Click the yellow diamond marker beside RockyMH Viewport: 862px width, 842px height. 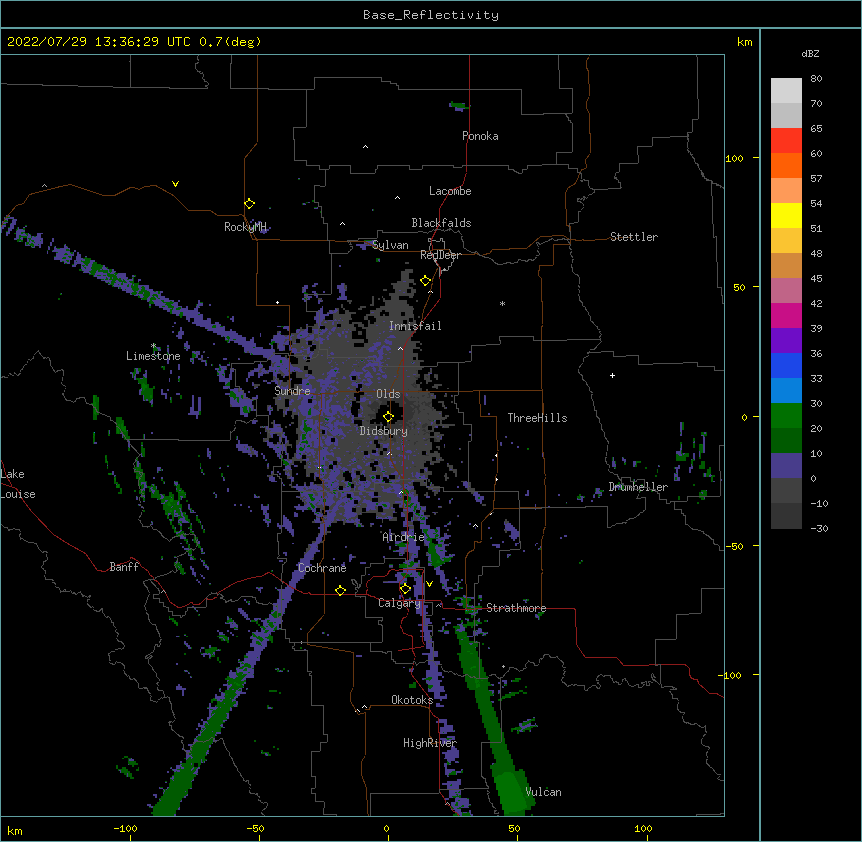[x=249, y=204]
